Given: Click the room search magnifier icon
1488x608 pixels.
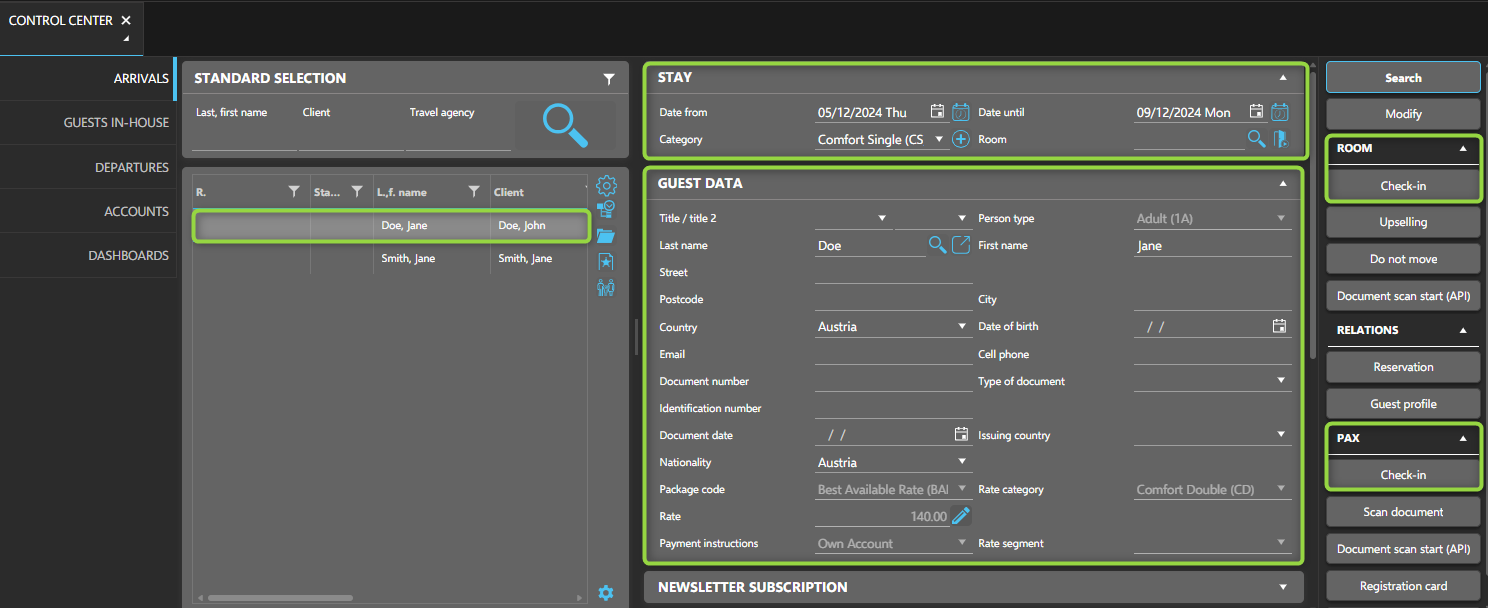Looking at the screenshot, I should tap(1256, 140).
